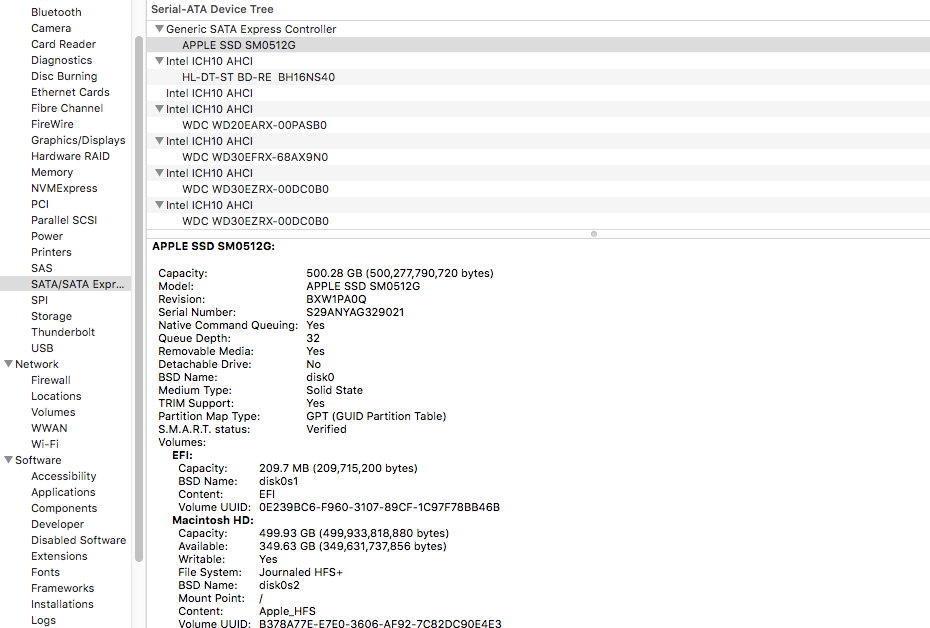Open Firewall under Network
Image resolution: width=930 pixels, height=628 pixels.
point(50,380)
